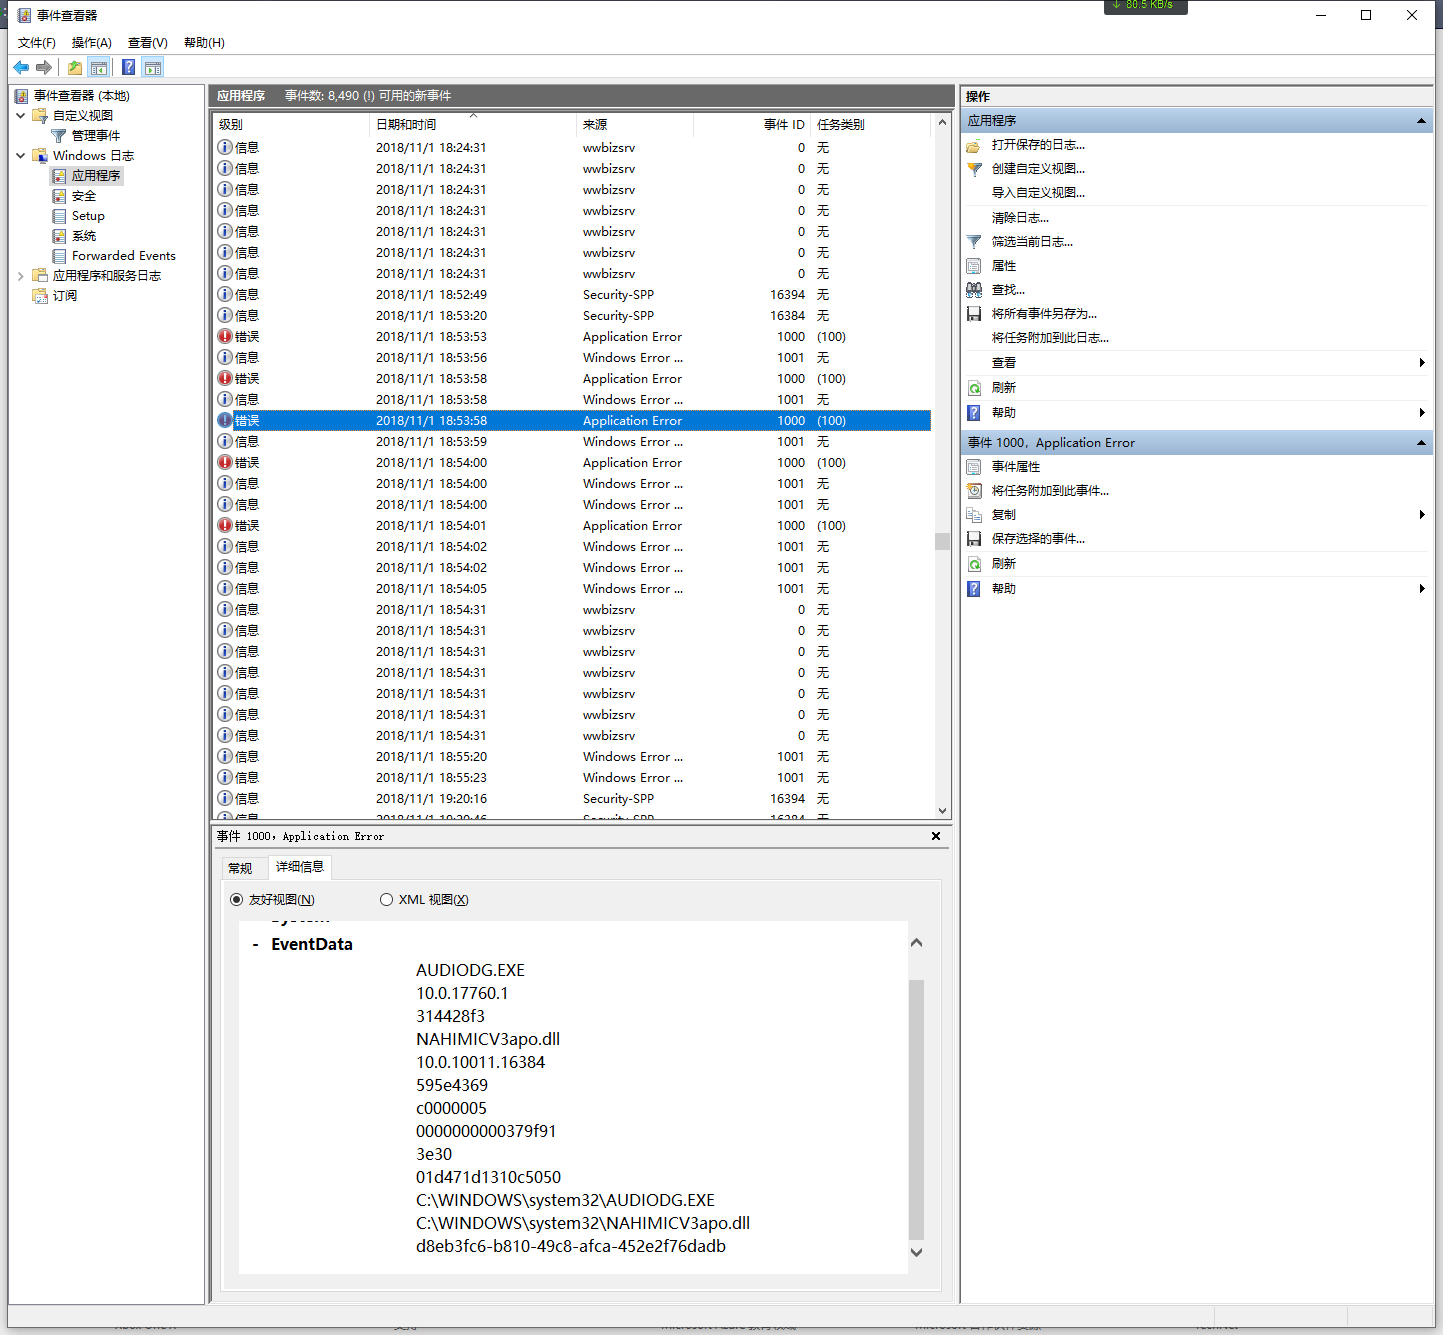Open the 文件(F) menu
Image resolution: width=1443 pixels, height=1335 pixels.
pyautogui.click(x=37, y=43)
